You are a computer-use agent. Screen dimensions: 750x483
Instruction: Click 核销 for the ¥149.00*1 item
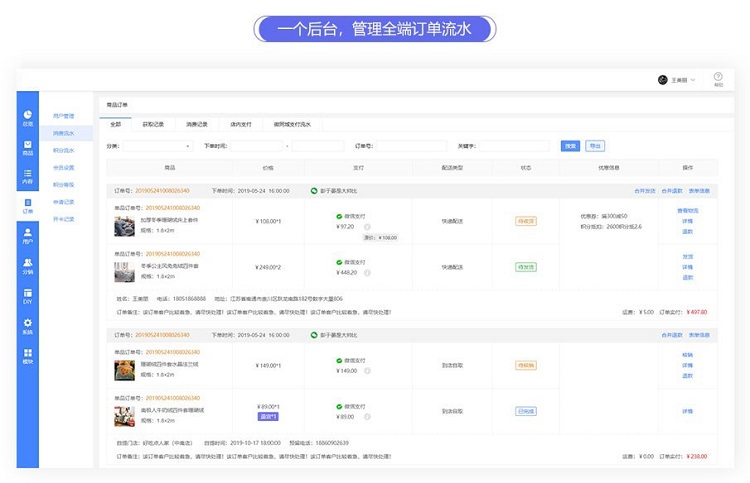pos(688,355)
